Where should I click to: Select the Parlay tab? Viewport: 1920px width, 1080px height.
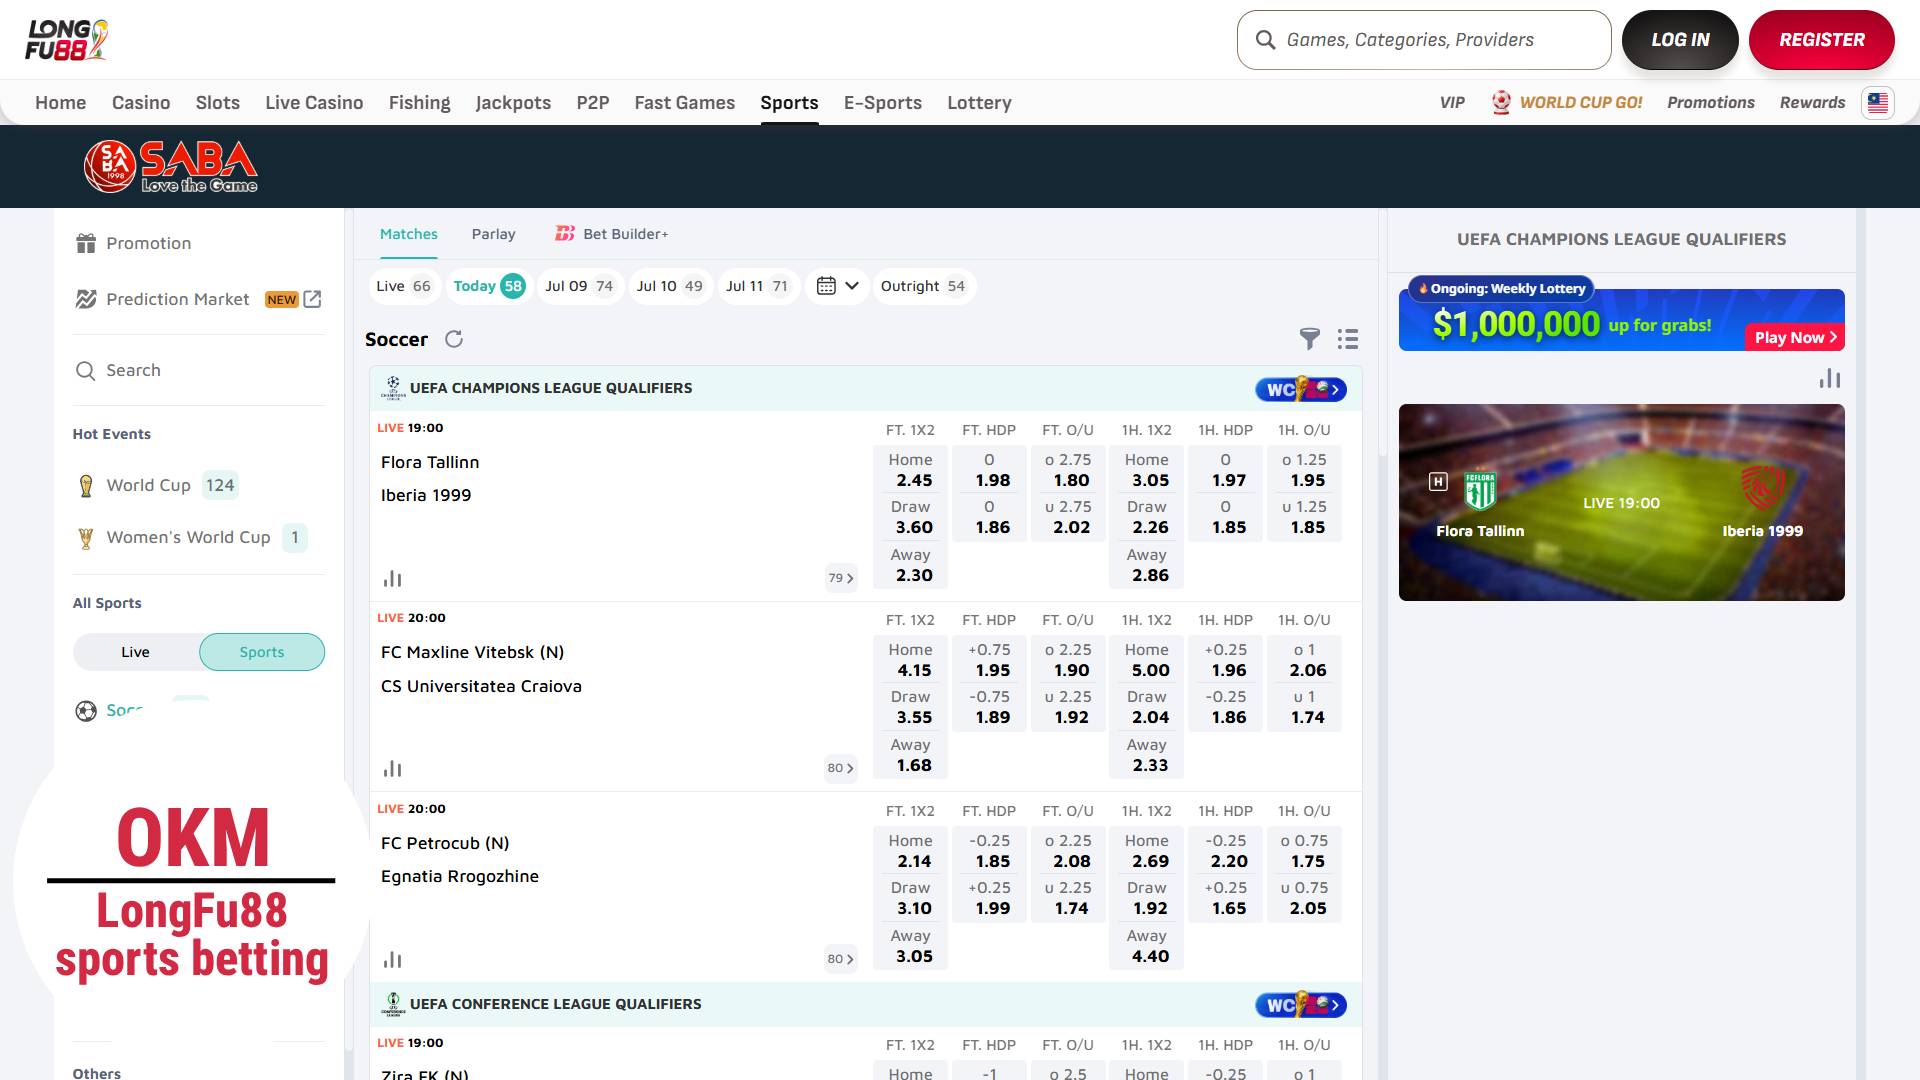coord(494,234)
